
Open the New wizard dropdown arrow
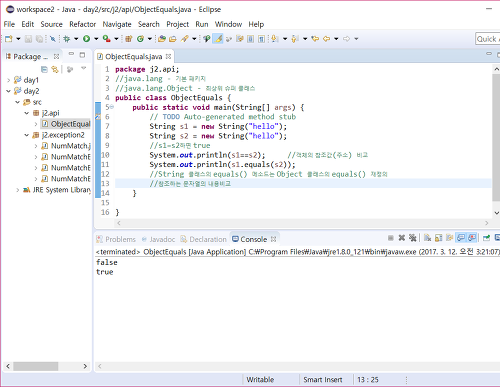tap(18, 39)
